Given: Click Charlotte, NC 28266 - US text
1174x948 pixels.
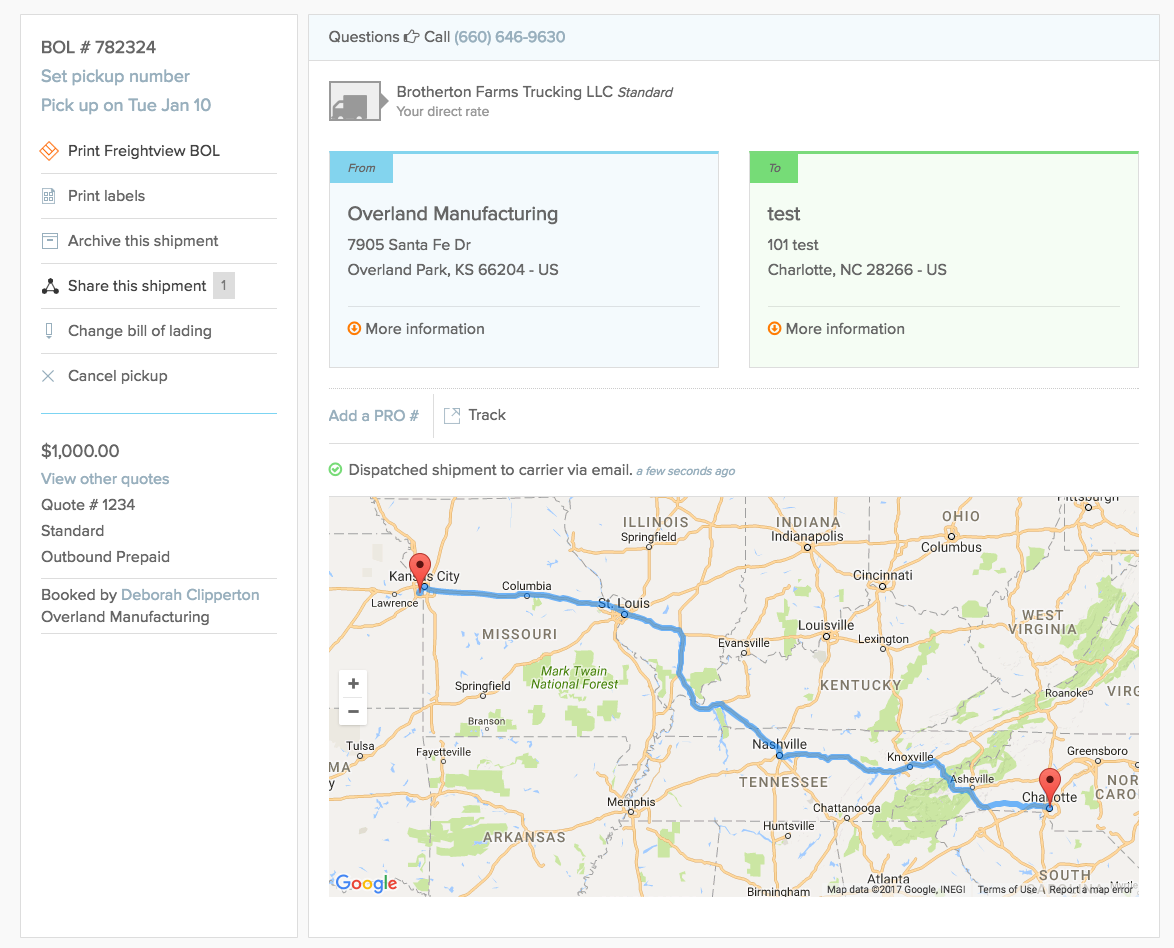Looking at the screenshot, I should pos(857,270).
